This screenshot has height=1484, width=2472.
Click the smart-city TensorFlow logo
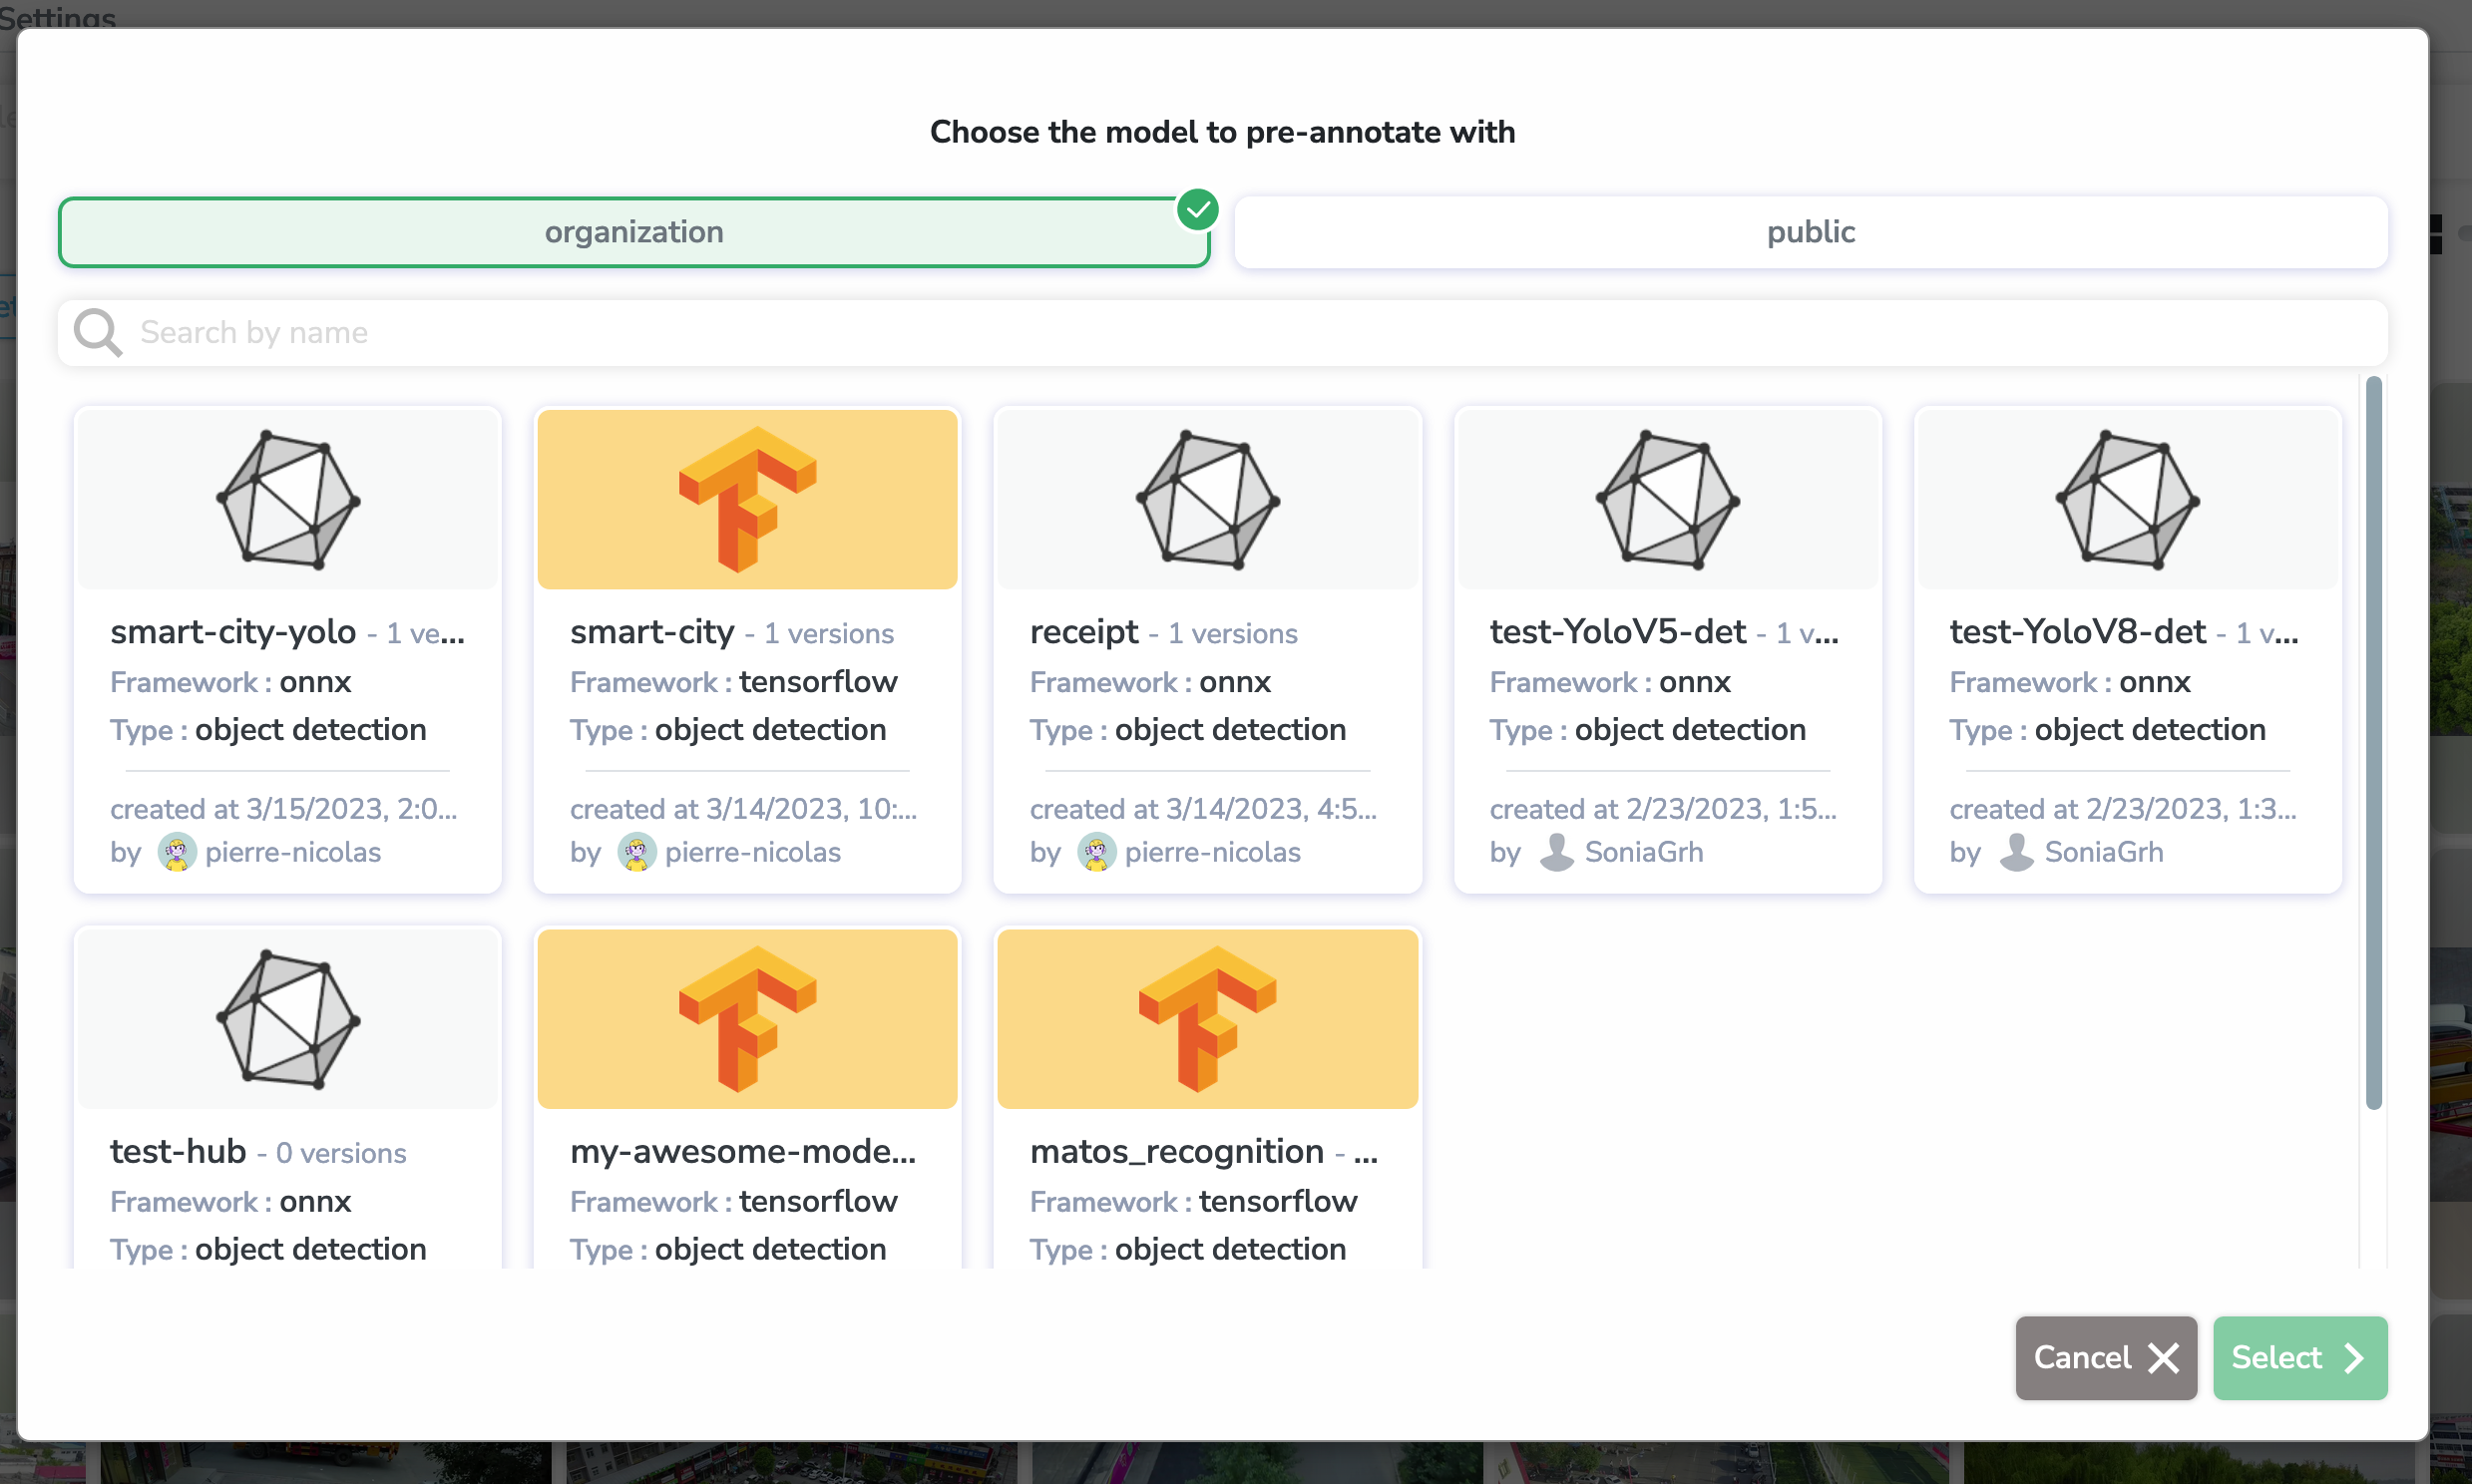pos(747,500)
